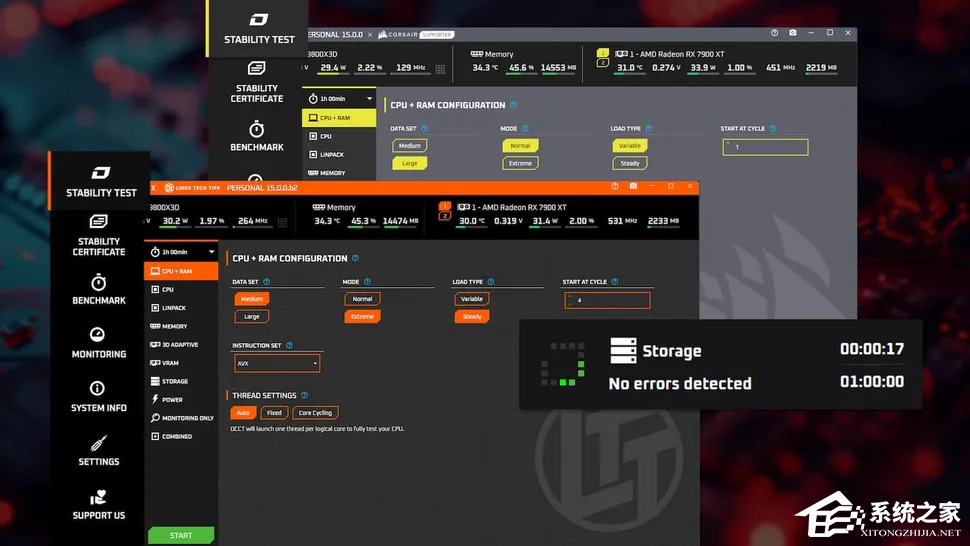This screenshot has width=970, height=546.
Task: Select Steady load type in front window
Action: [x=471, y=317]
